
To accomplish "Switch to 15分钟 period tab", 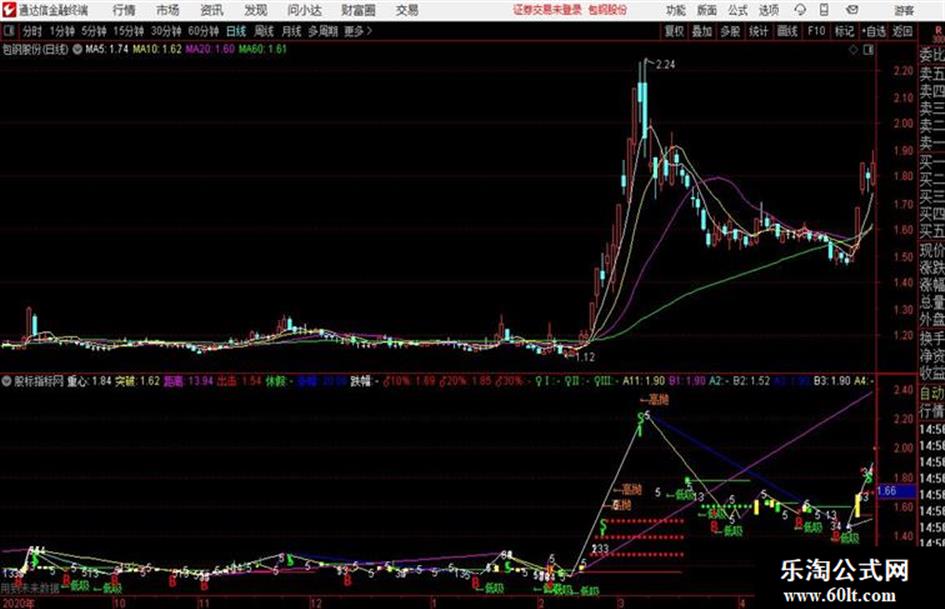I will click(129, 31).
